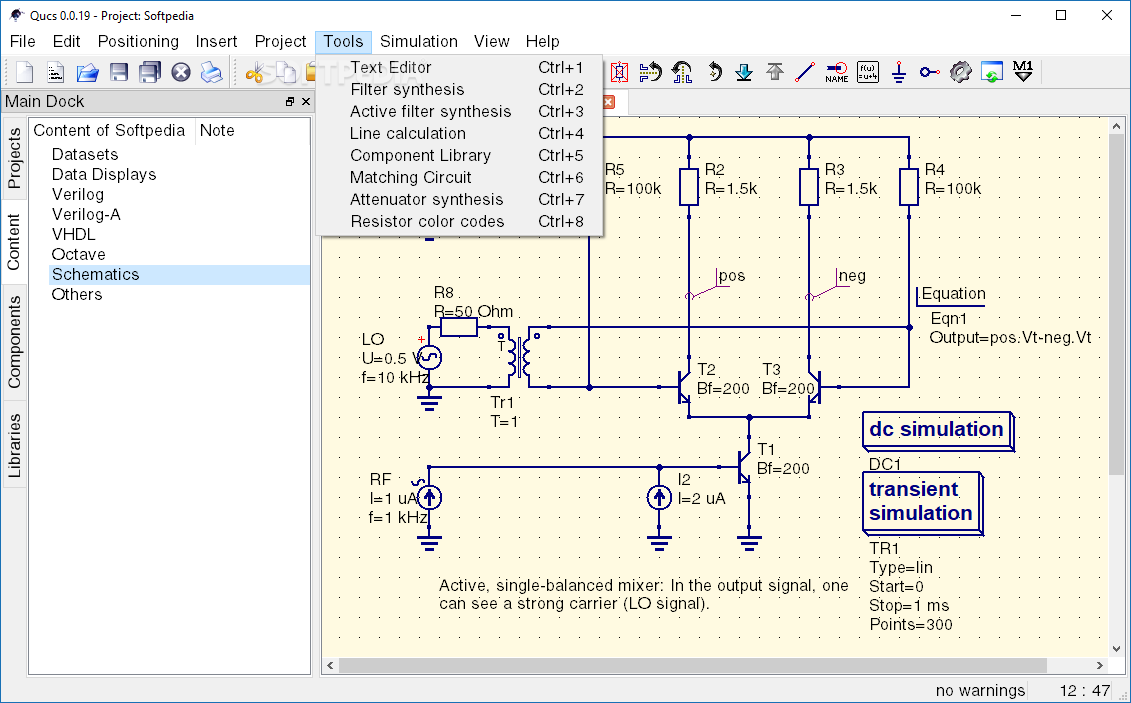Image resolution: width=1131 pixels, height=703 pixels.
Task: Mirror about Y axis toolbar icon
Action: coord(682,72)
